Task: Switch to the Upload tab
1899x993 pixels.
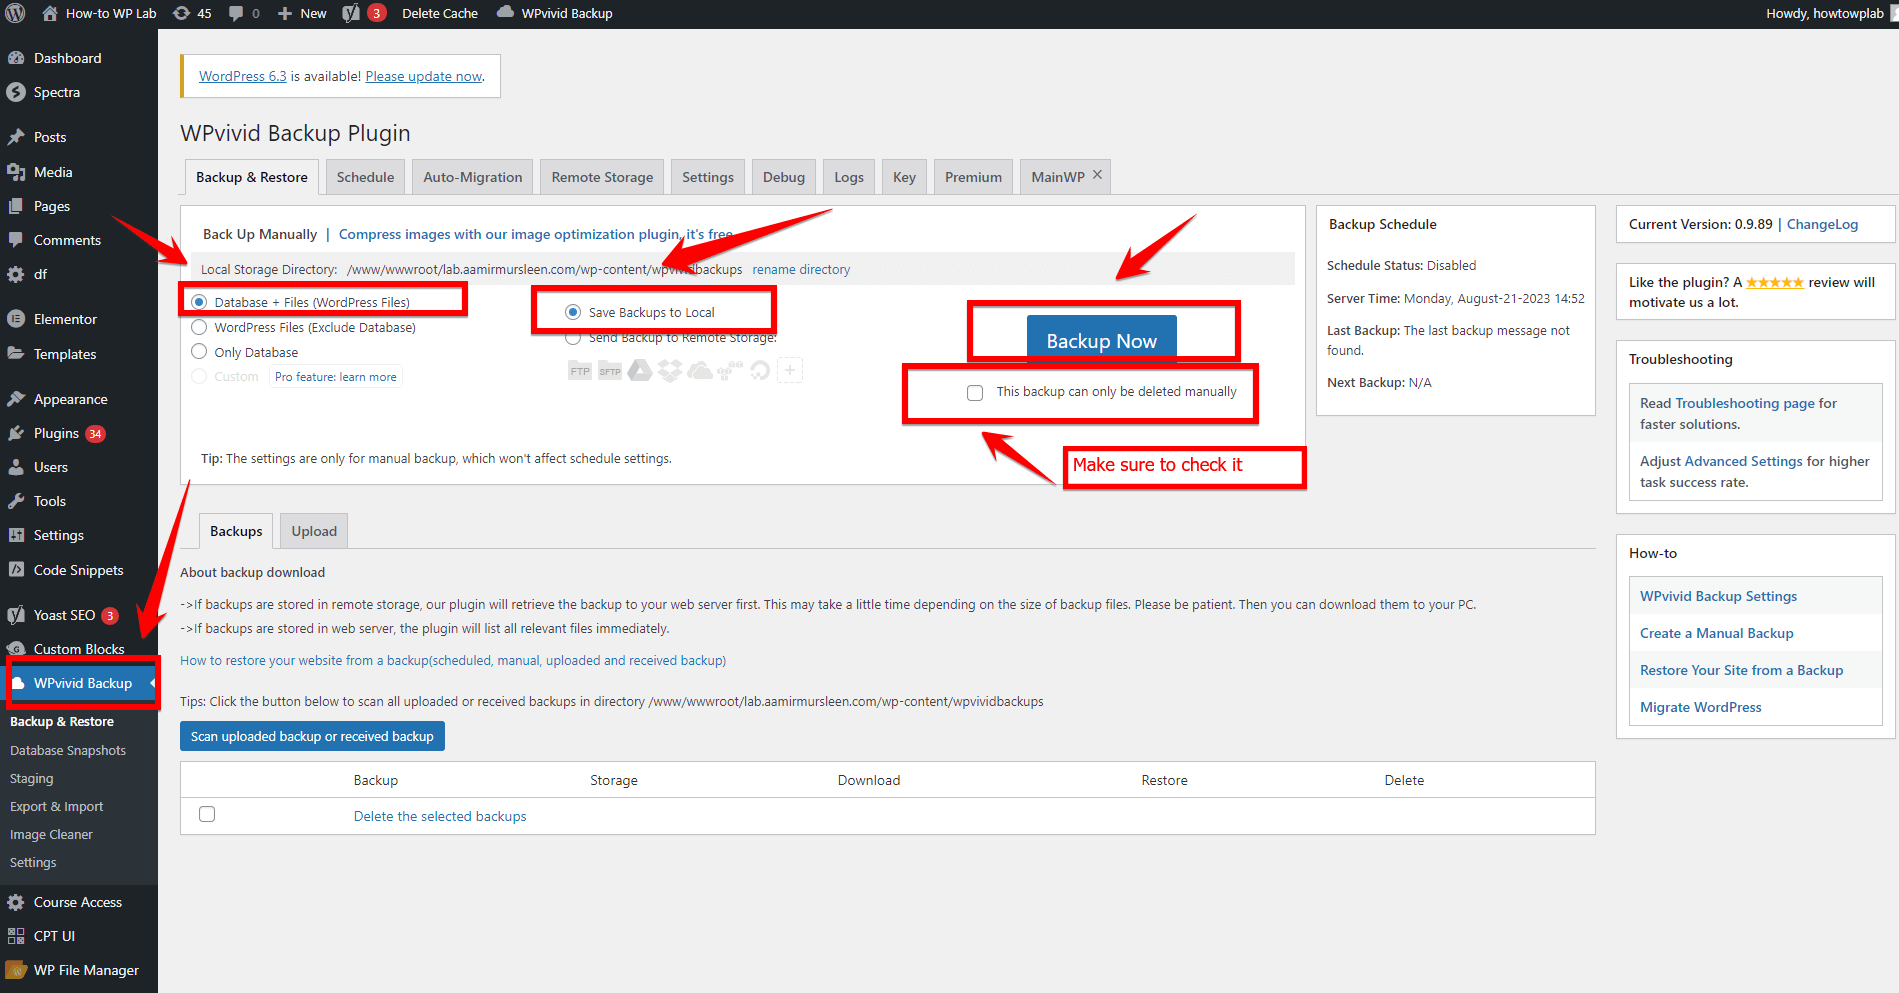Action: point(314,531)
